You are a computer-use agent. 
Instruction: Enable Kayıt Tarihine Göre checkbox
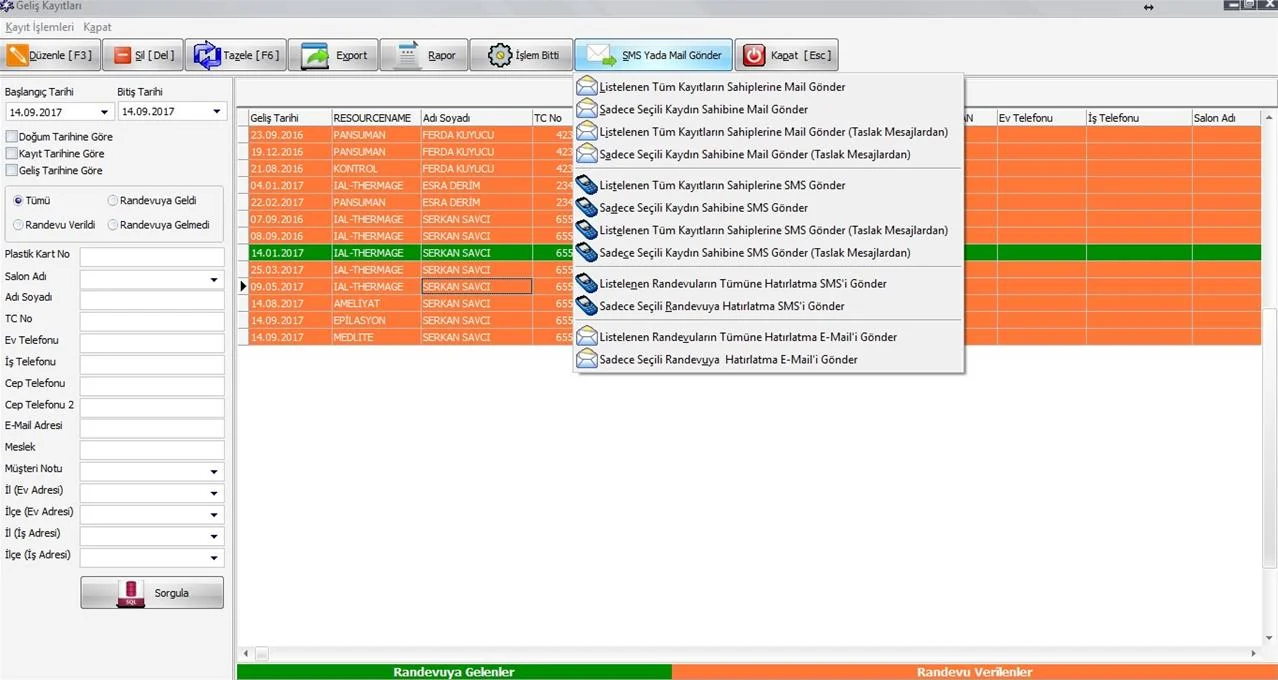click(12, 153)
